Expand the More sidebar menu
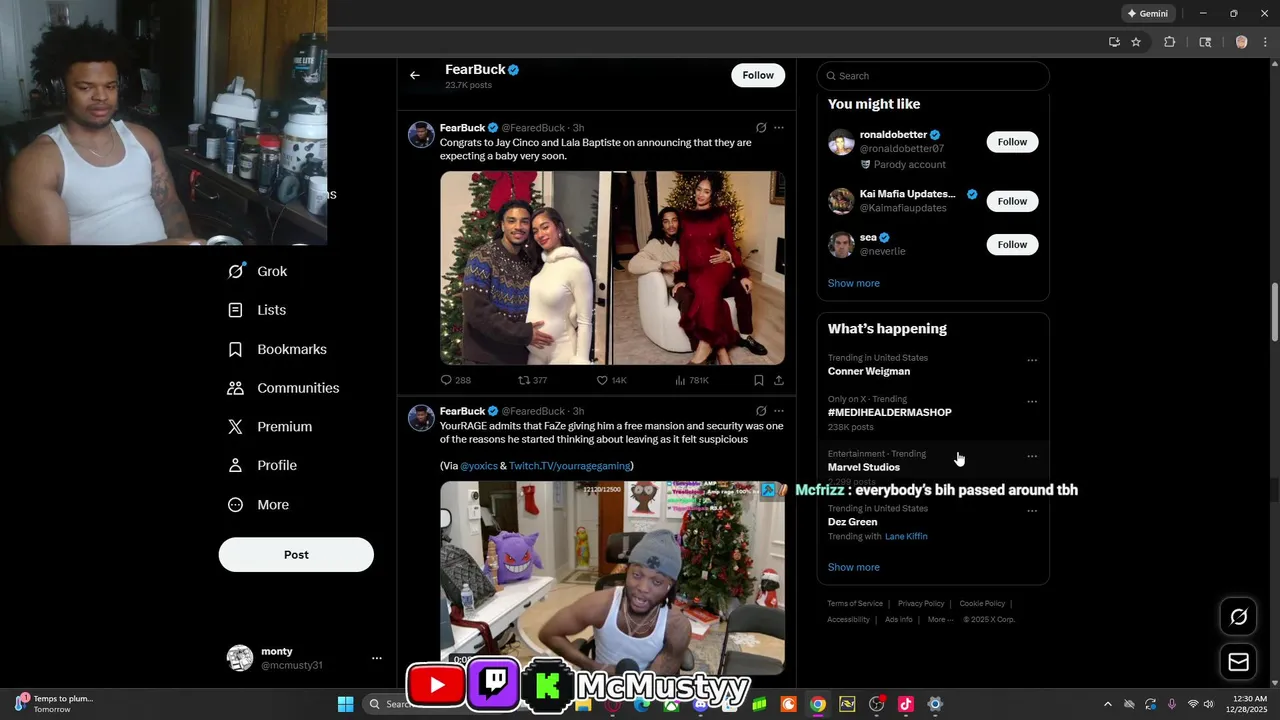Image resolution: width=1280 pixels, height=720 pixels. click(x=258, y=505)
